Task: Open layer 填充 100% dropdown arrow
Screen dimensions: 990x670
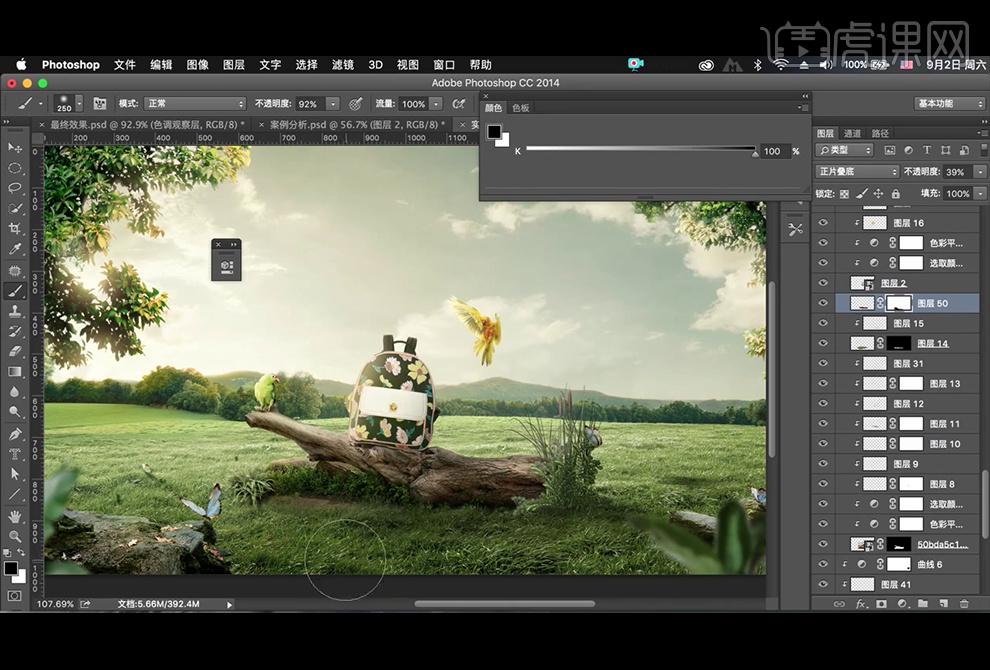Action: pos(980,194)
